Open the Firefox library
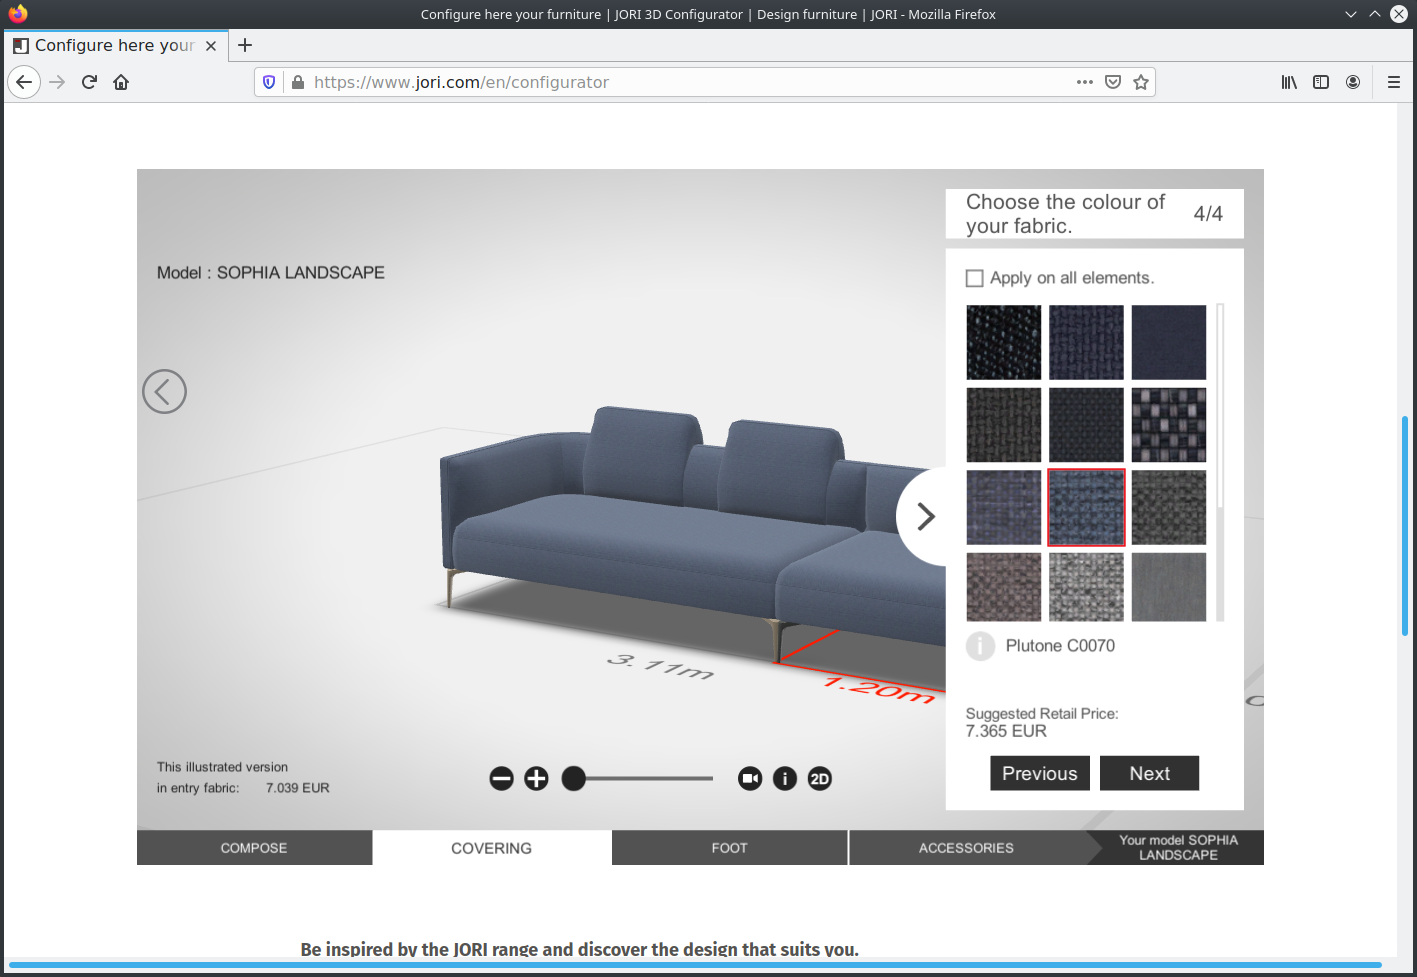Viewport: 1417px width, 977px height. 1289,82
